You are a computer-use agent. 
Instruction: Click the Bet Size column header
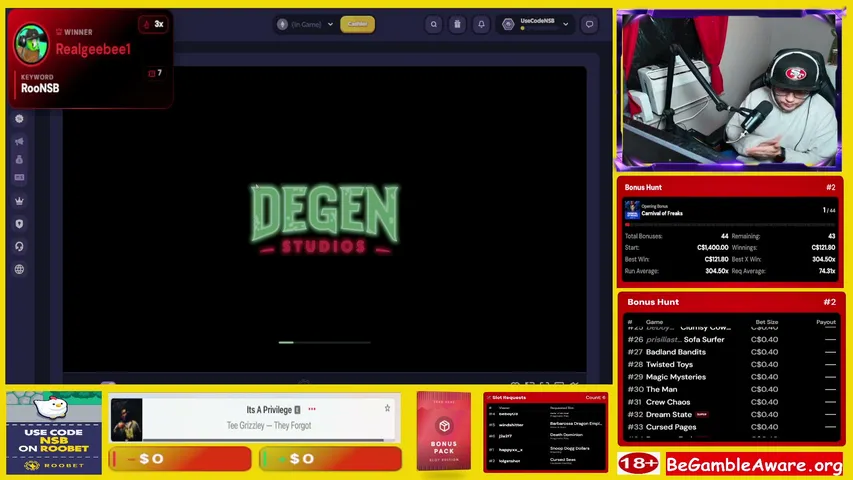[x=767, y=322]
